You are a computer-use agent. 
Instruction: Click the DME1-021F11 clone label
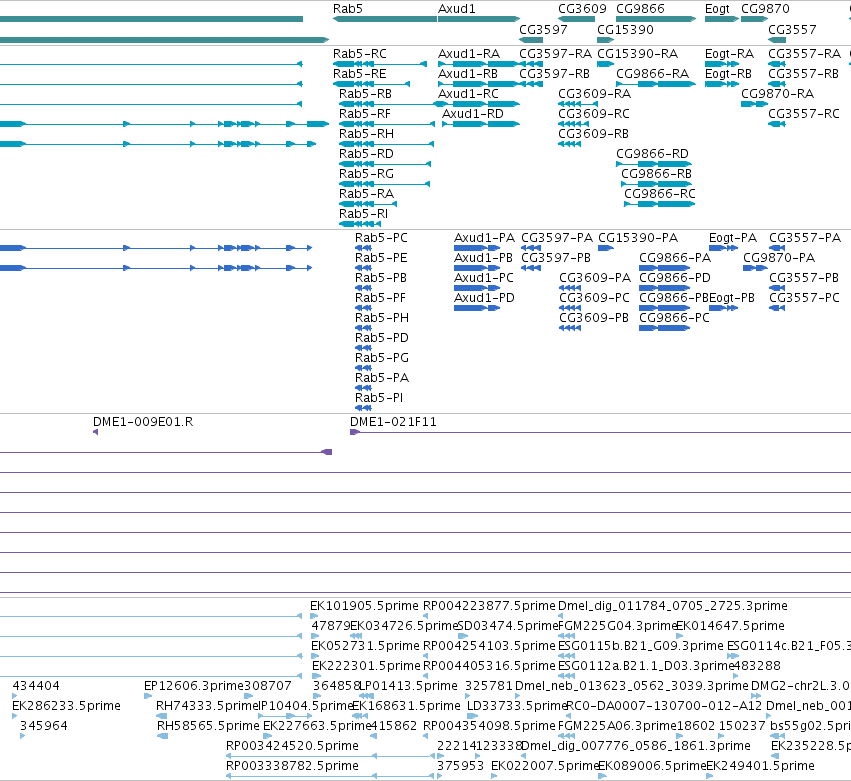tap(393, 422)
